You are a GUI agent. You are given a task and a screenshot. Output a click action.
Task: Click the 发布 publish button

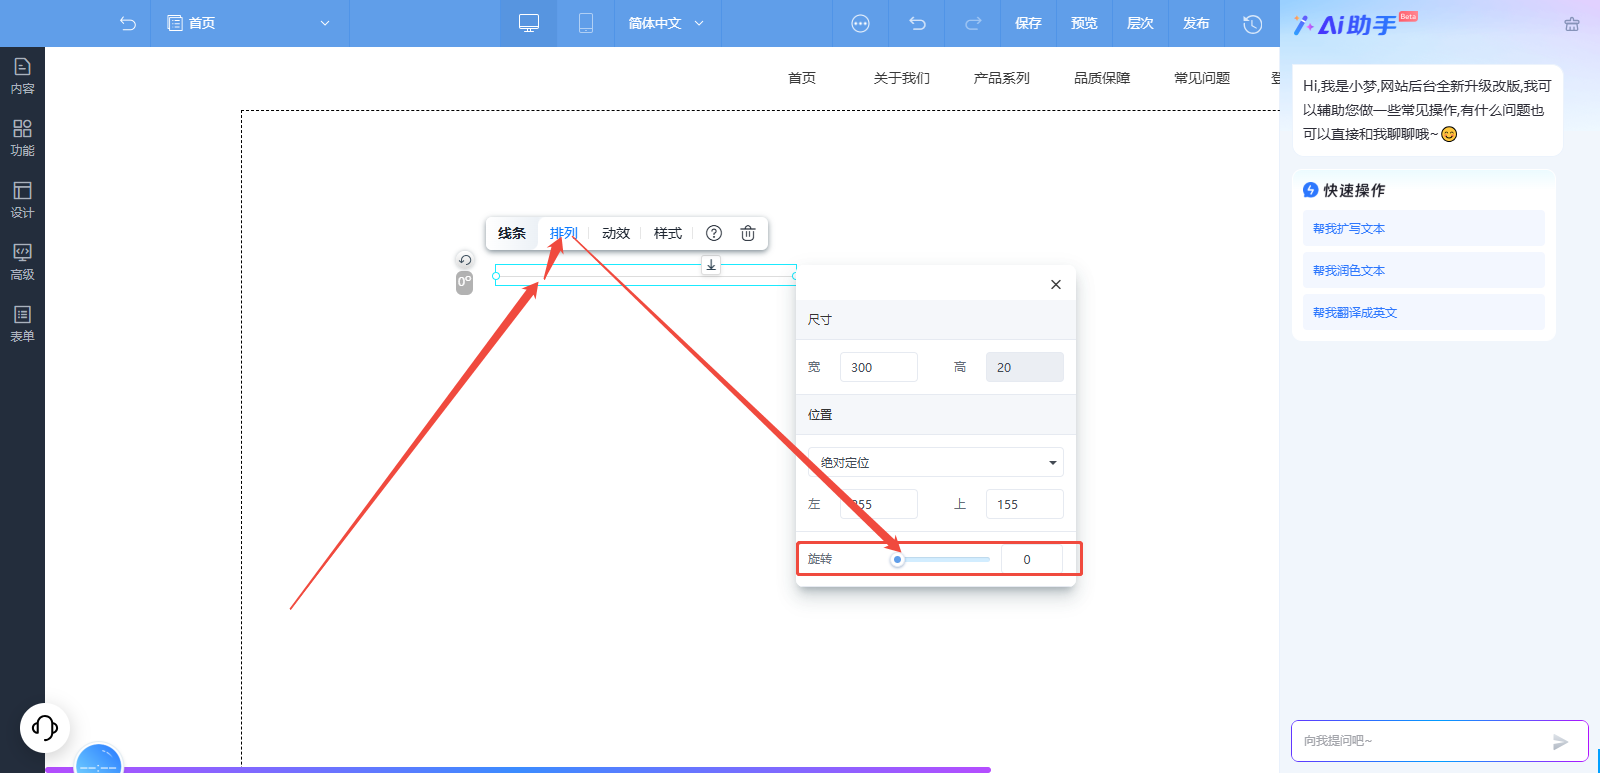(1196, 23)
